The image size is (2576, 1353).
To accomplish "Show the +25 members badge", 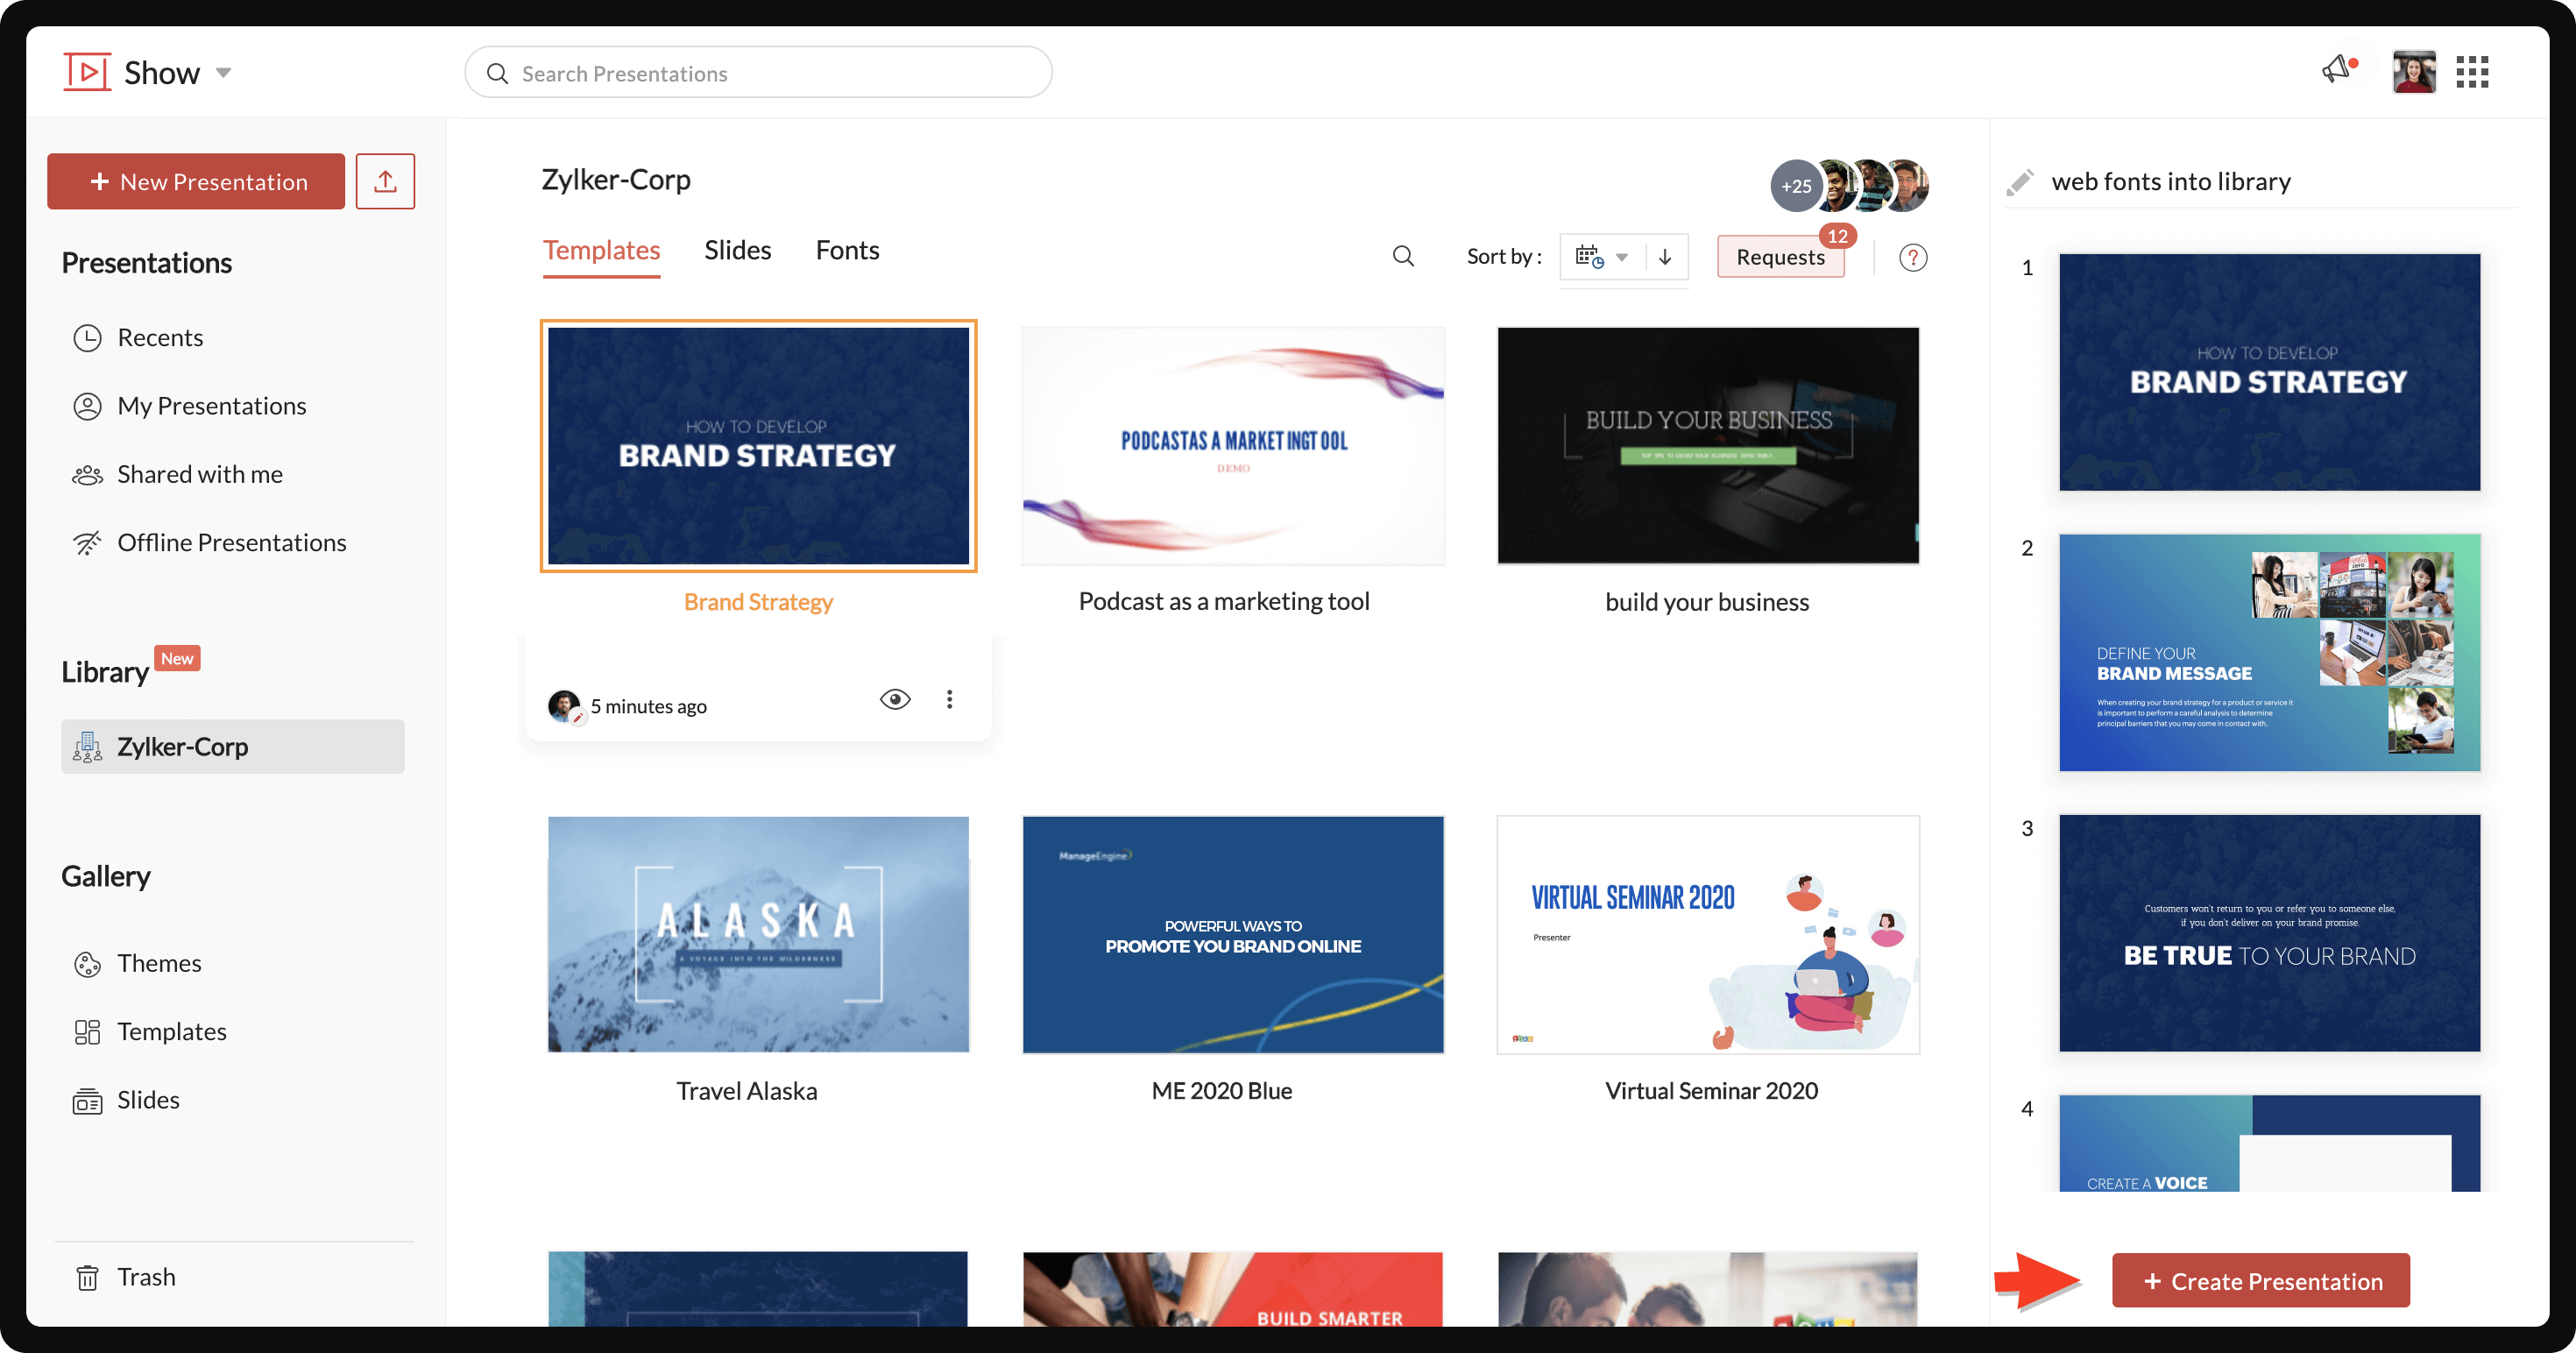I will pyautogui.click(x=1796, y=185).
